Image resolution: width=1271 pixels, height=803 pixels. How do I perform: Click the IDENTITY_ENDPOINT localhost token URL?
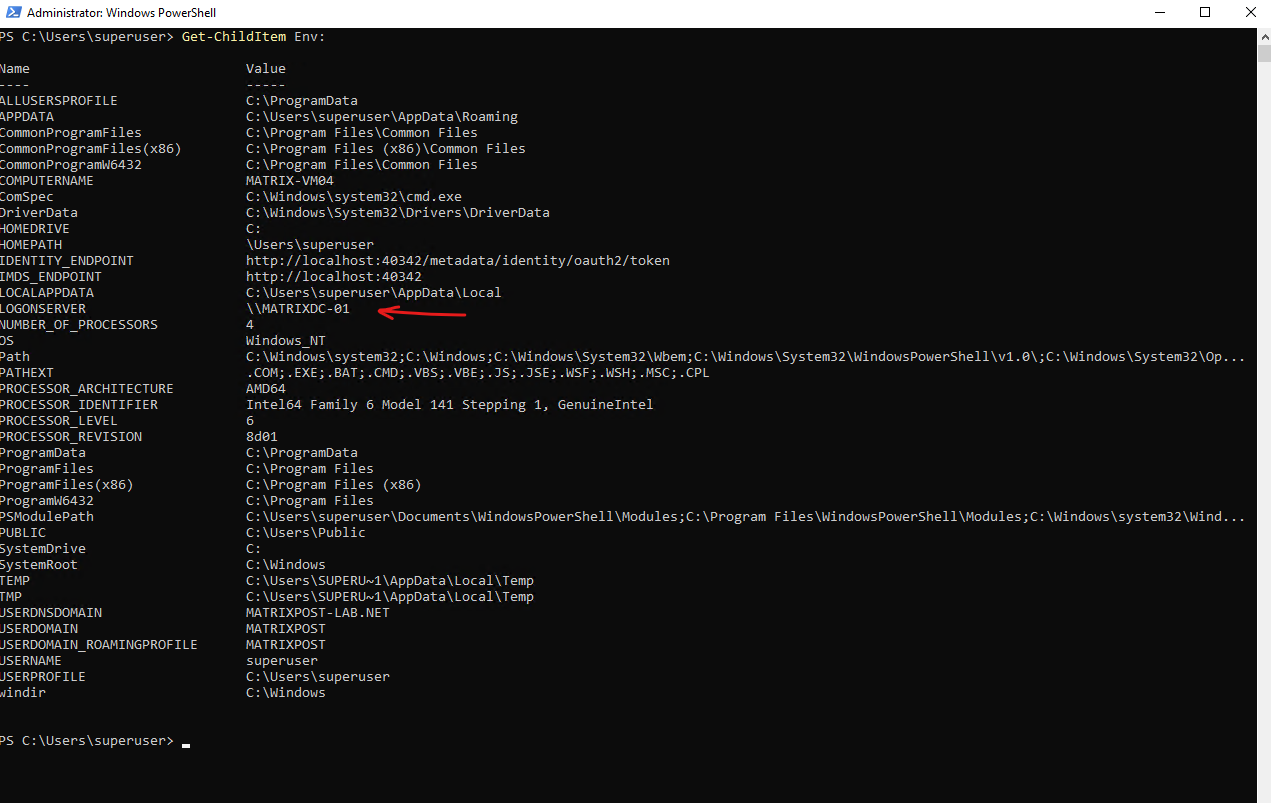[458, 261]
